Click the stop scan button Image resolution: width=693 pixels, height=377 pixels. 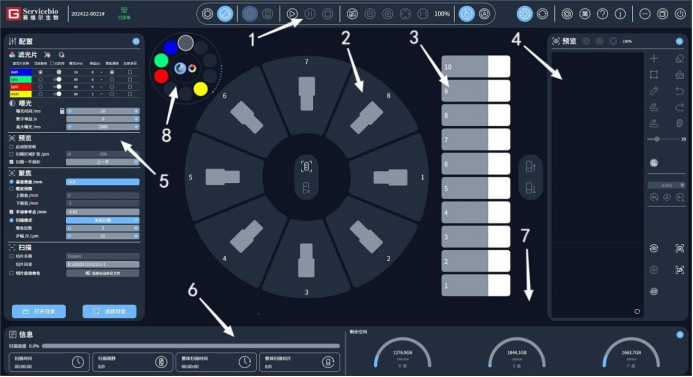[x=327, y=14]
